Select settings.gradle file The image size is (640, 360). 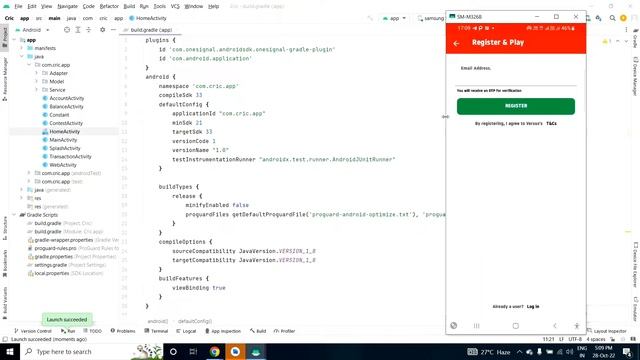pyautogui.click(x=51, y=265)
